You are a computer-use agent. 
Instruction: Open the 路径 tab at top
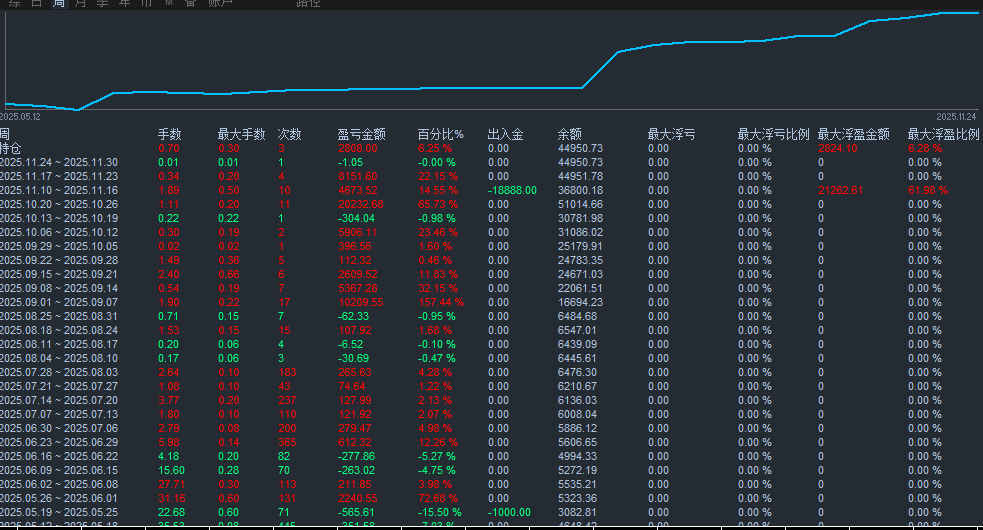click(x=309, y=4)
